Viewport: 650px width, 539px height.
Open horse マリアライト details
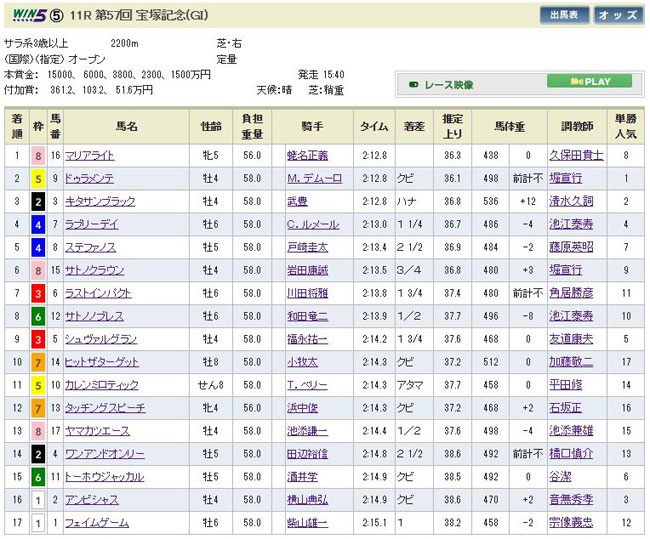click(x=92, y=155)
